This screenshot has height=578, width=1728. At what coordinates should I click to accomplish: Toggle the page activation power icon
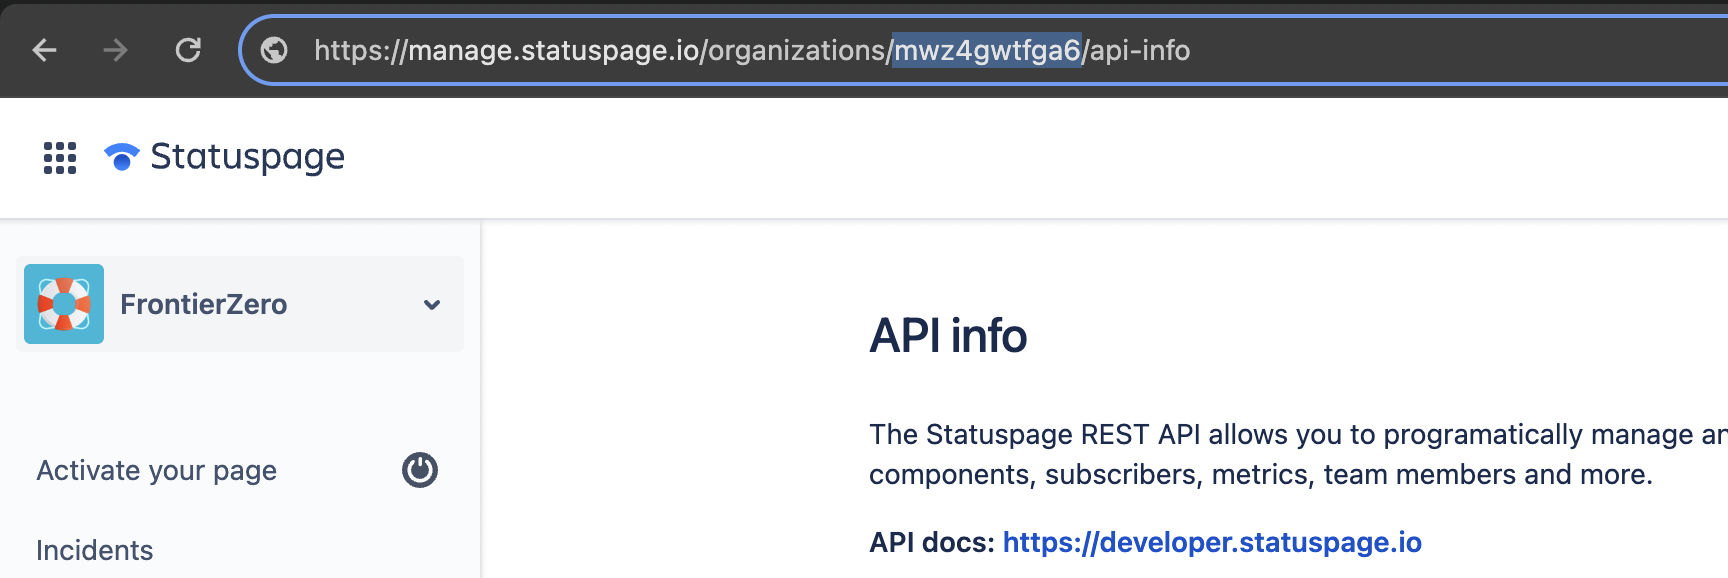point(420,470)
